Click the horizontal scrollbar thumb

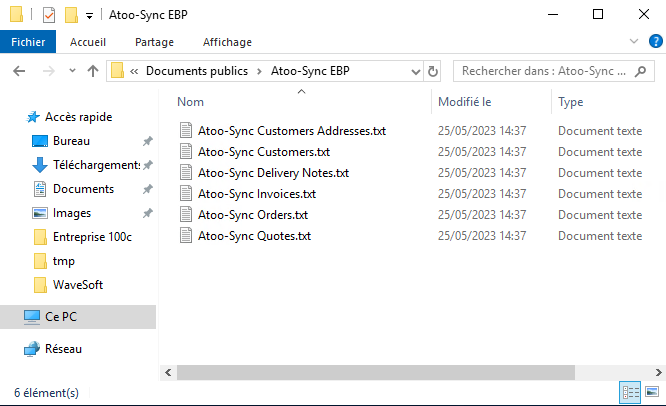[x=376, y=372]
